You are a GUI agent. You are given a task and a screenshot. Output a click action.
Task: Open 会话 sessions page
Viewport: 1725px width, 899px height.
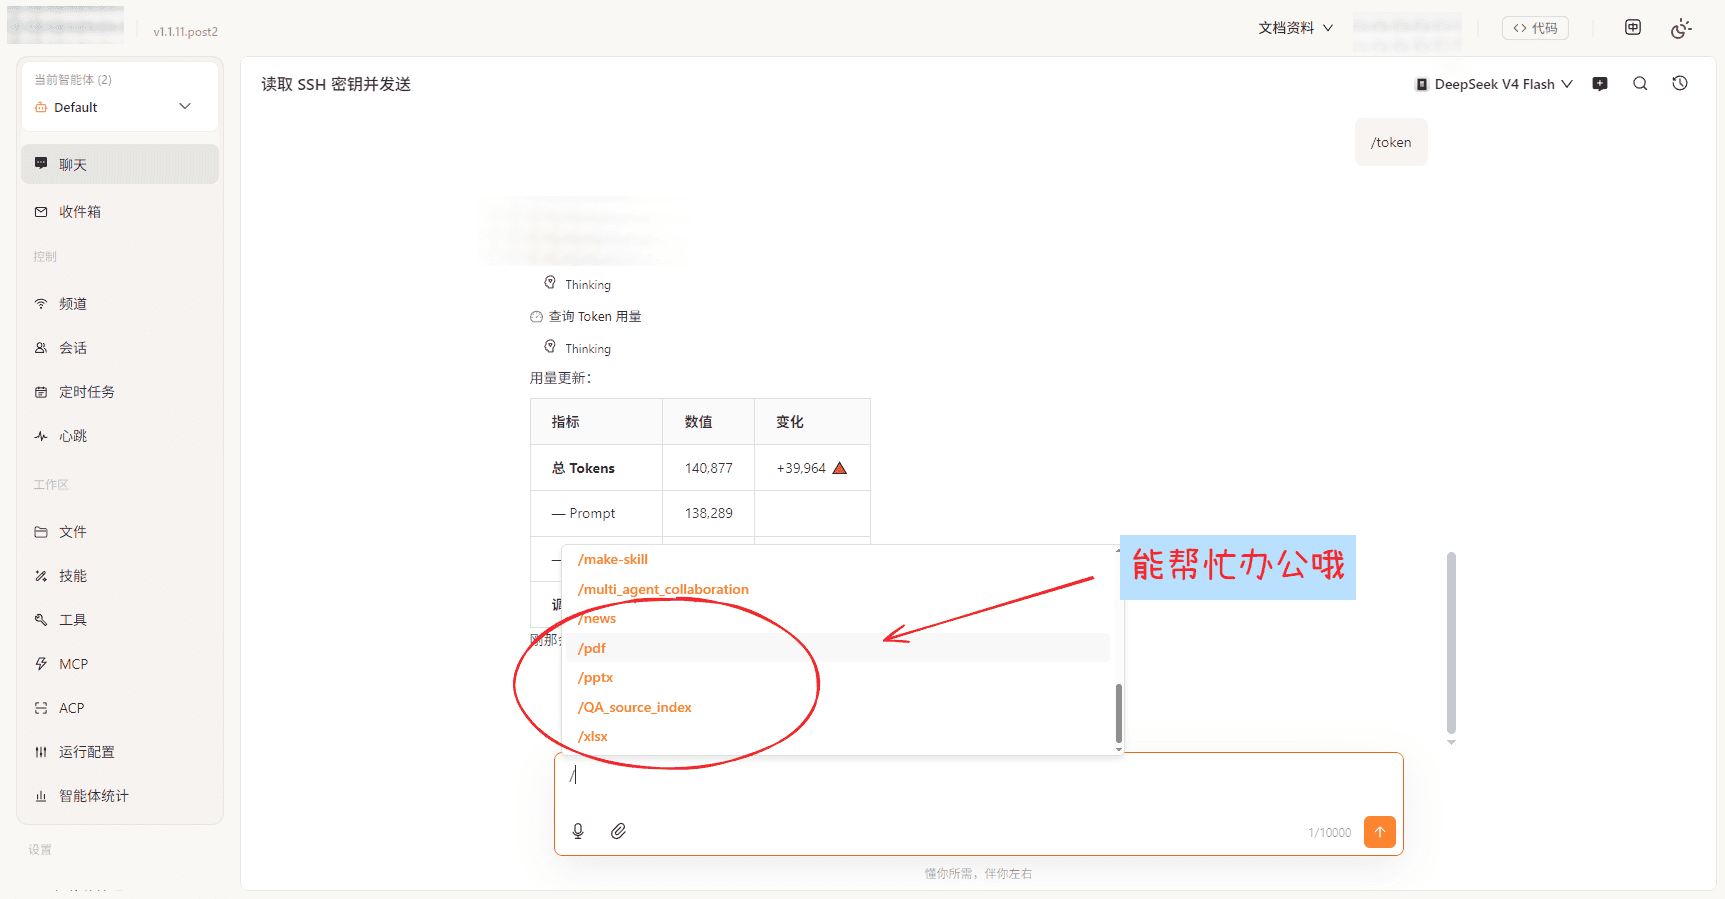click(120, 348)
